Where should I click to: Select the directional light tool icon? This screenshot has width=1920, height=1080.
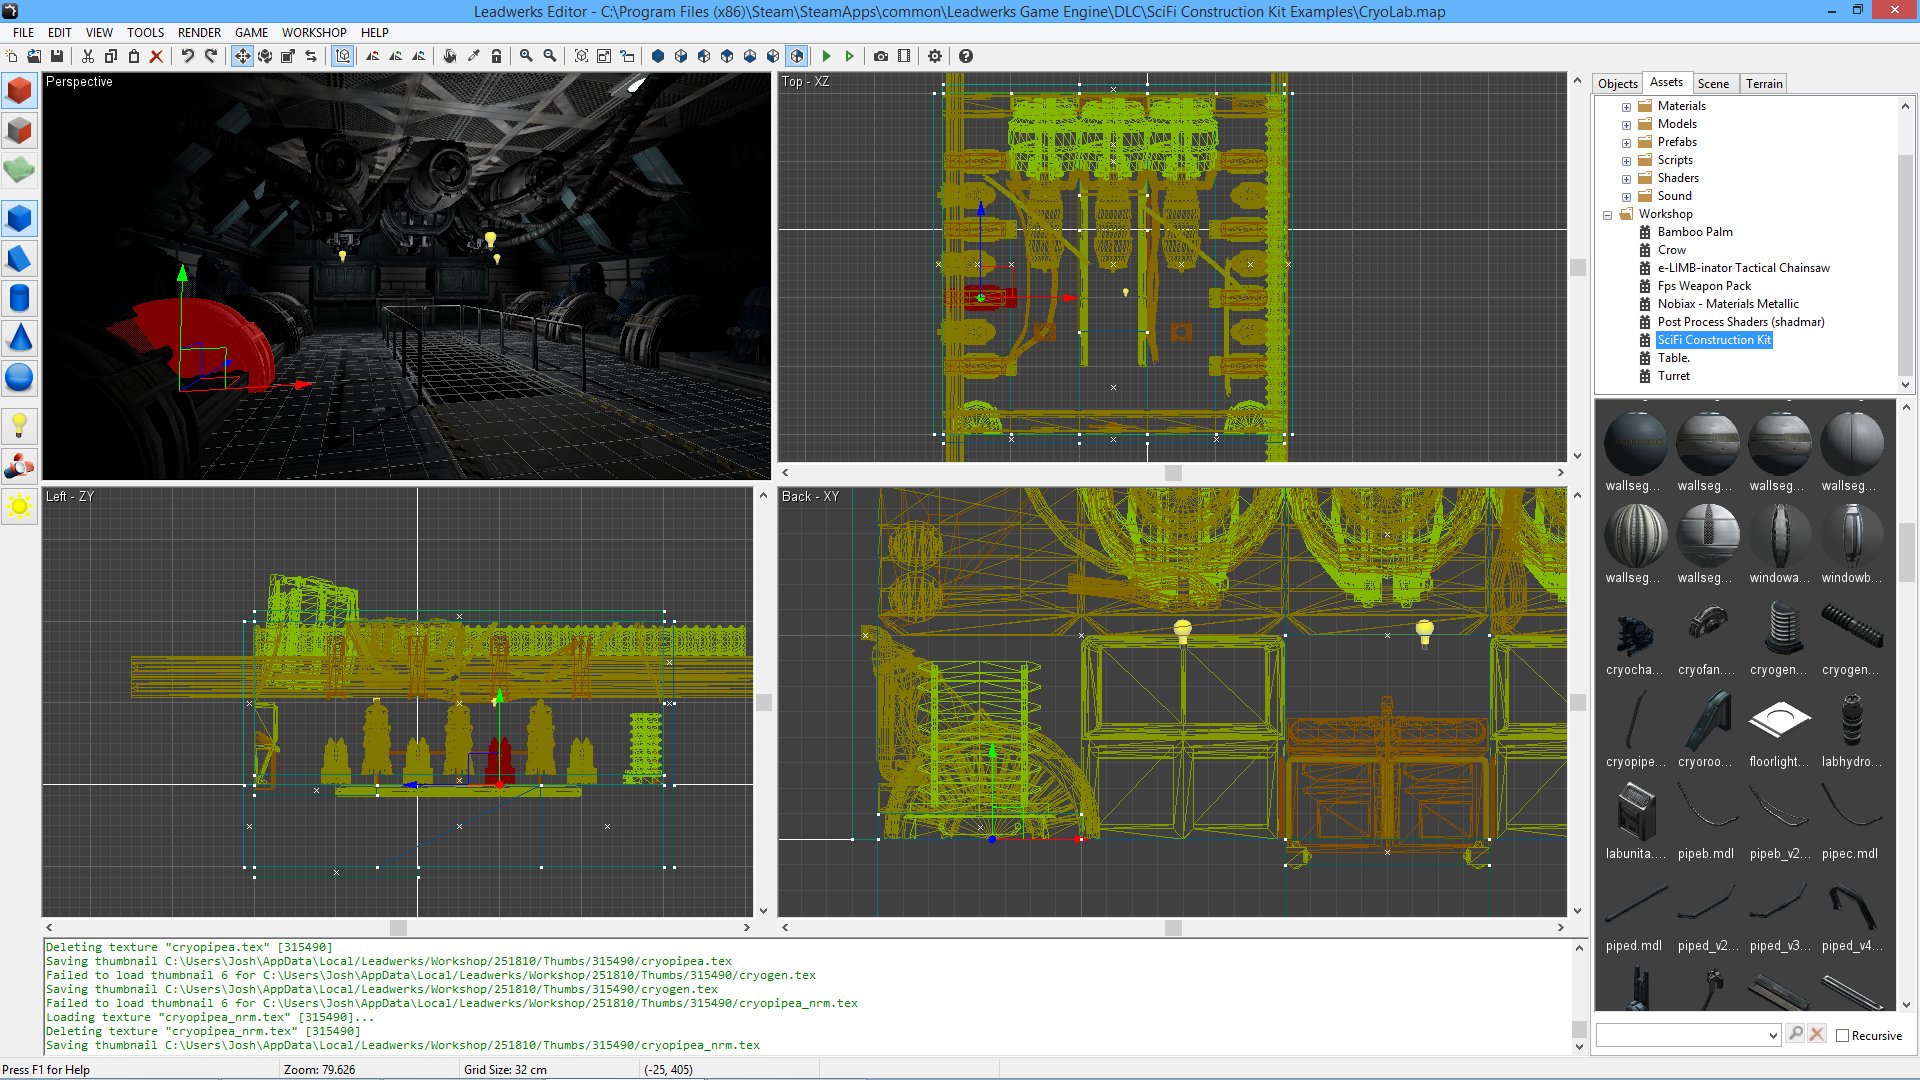click(18, 505)
